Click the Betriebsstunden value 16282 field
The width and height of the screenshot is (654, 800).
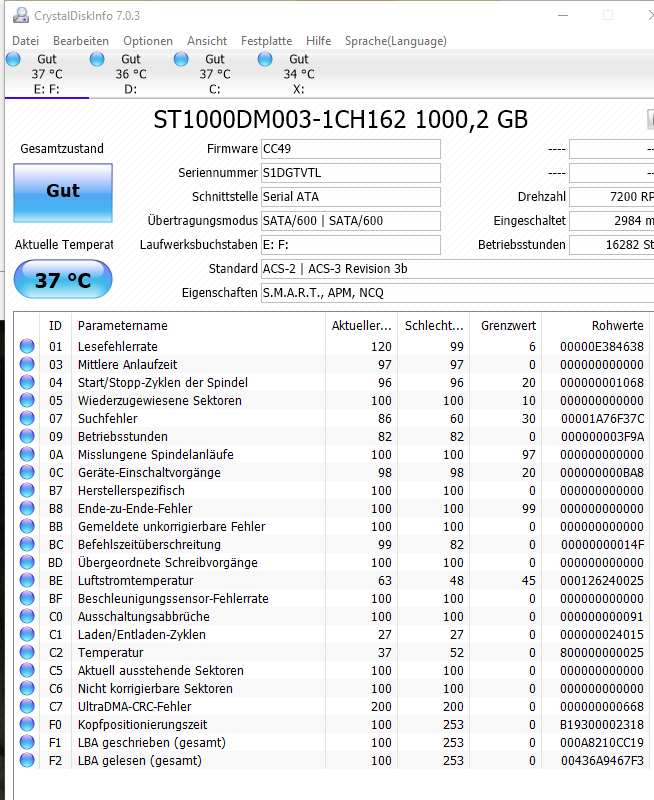tap(612, 245)
